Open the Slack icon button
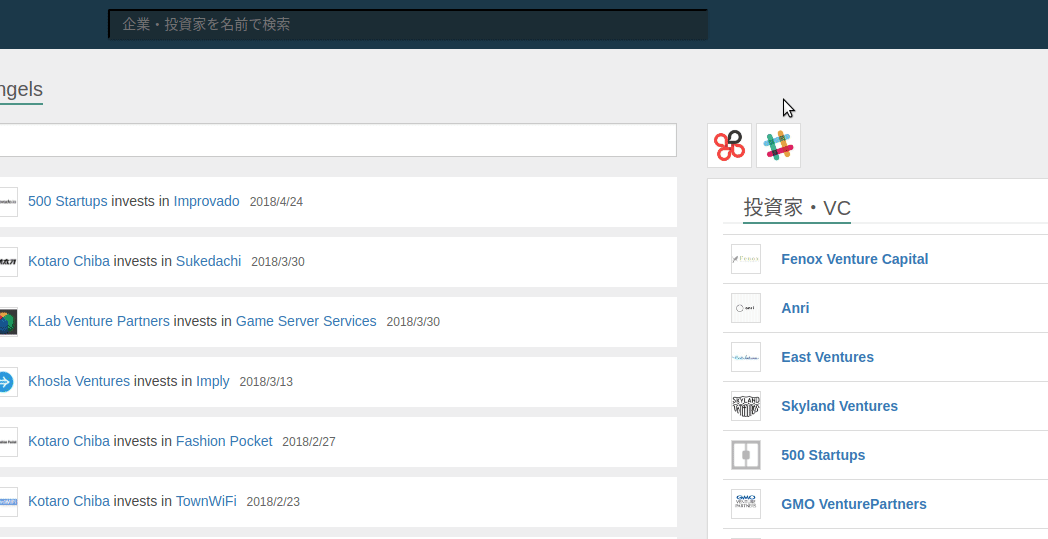This screenshot has width=1048, height=539. [778, 145]
